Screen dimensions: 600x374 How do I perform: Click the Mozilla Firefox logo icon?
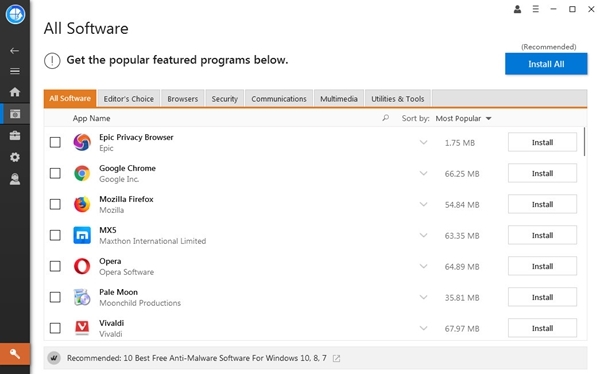pyautogui.click(x=82, y=204)
